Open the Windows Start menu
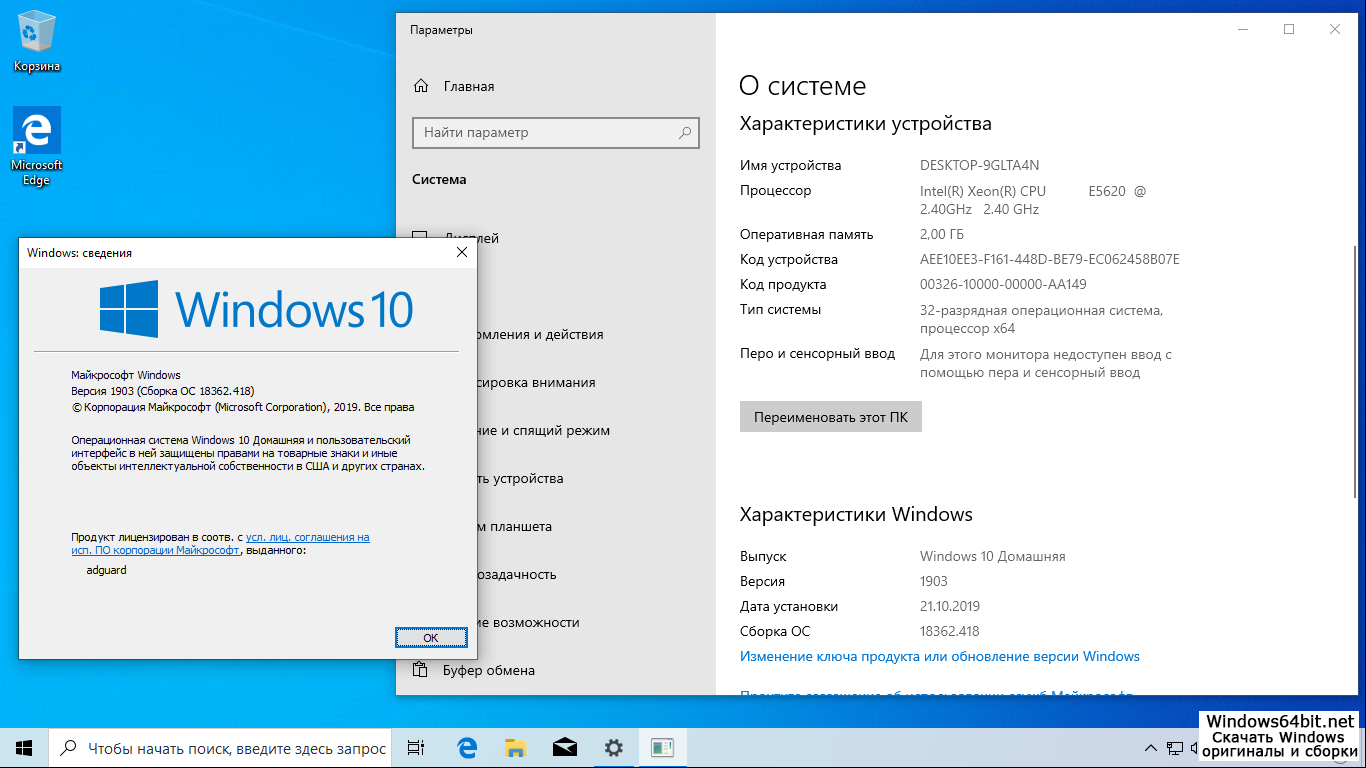 click(24, 747)
